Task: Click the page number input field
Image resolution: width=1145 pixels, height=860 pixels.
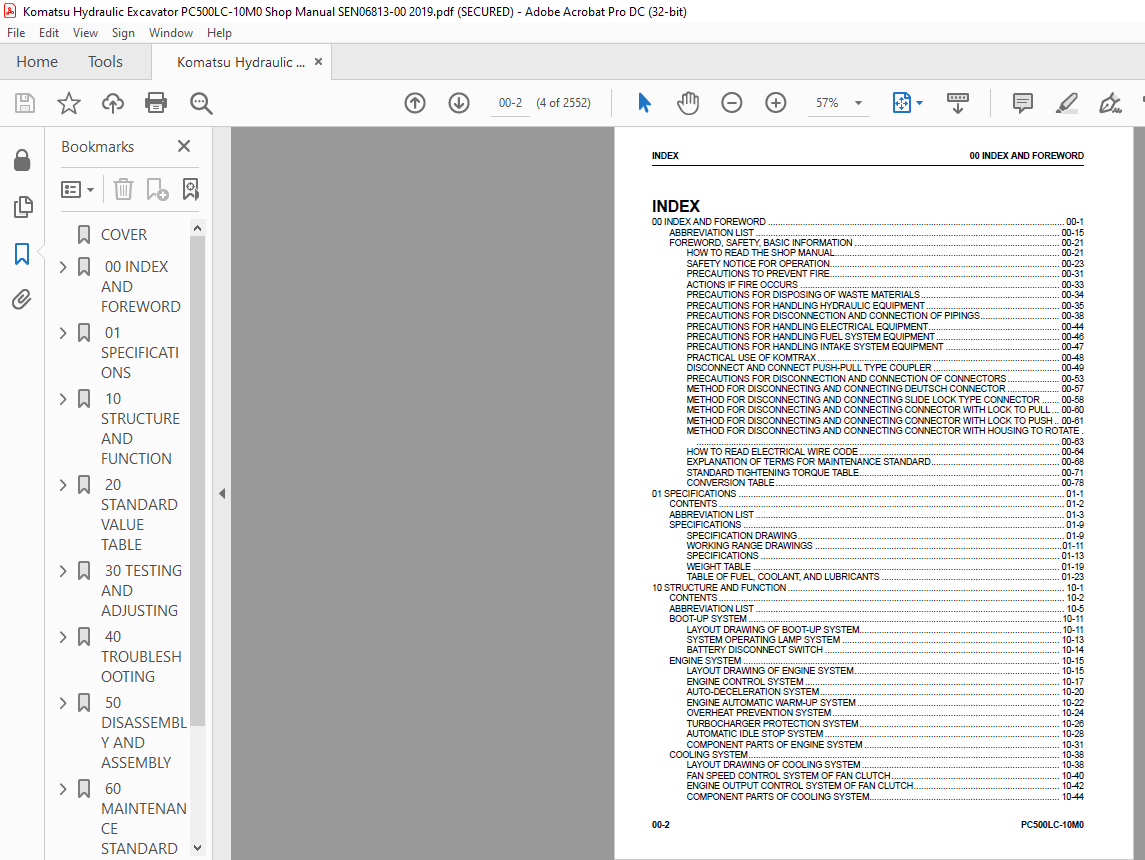Action: (510, 103)
